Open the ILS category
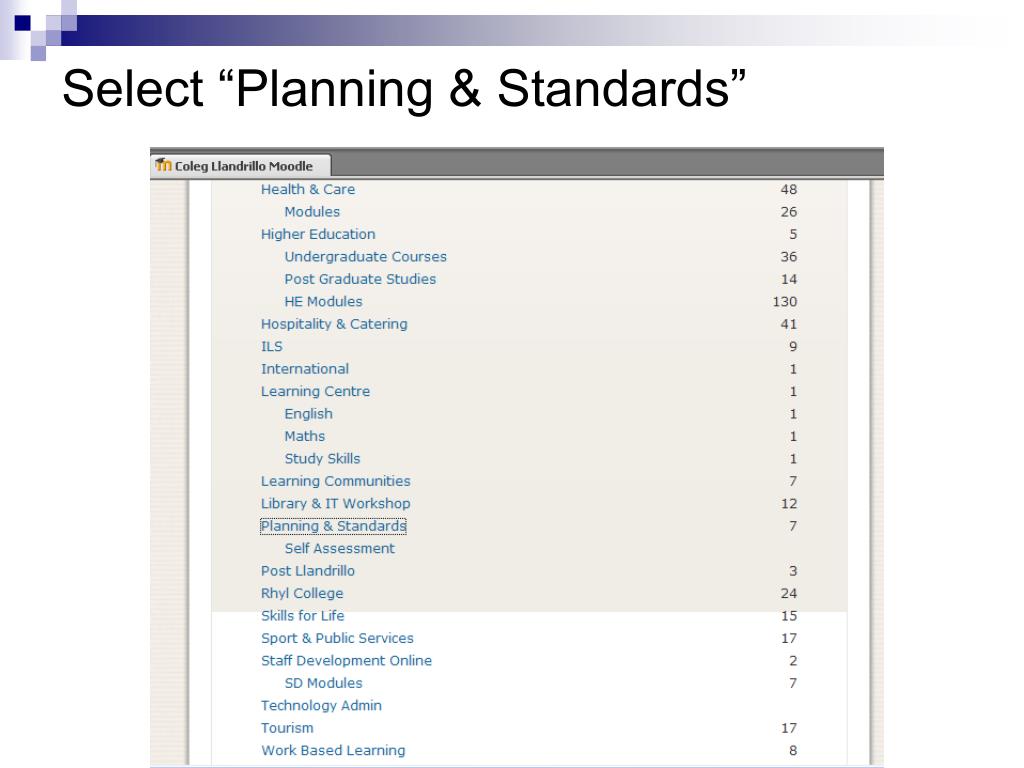Viewport: 1024px width, 768px height. coord(272,347)
